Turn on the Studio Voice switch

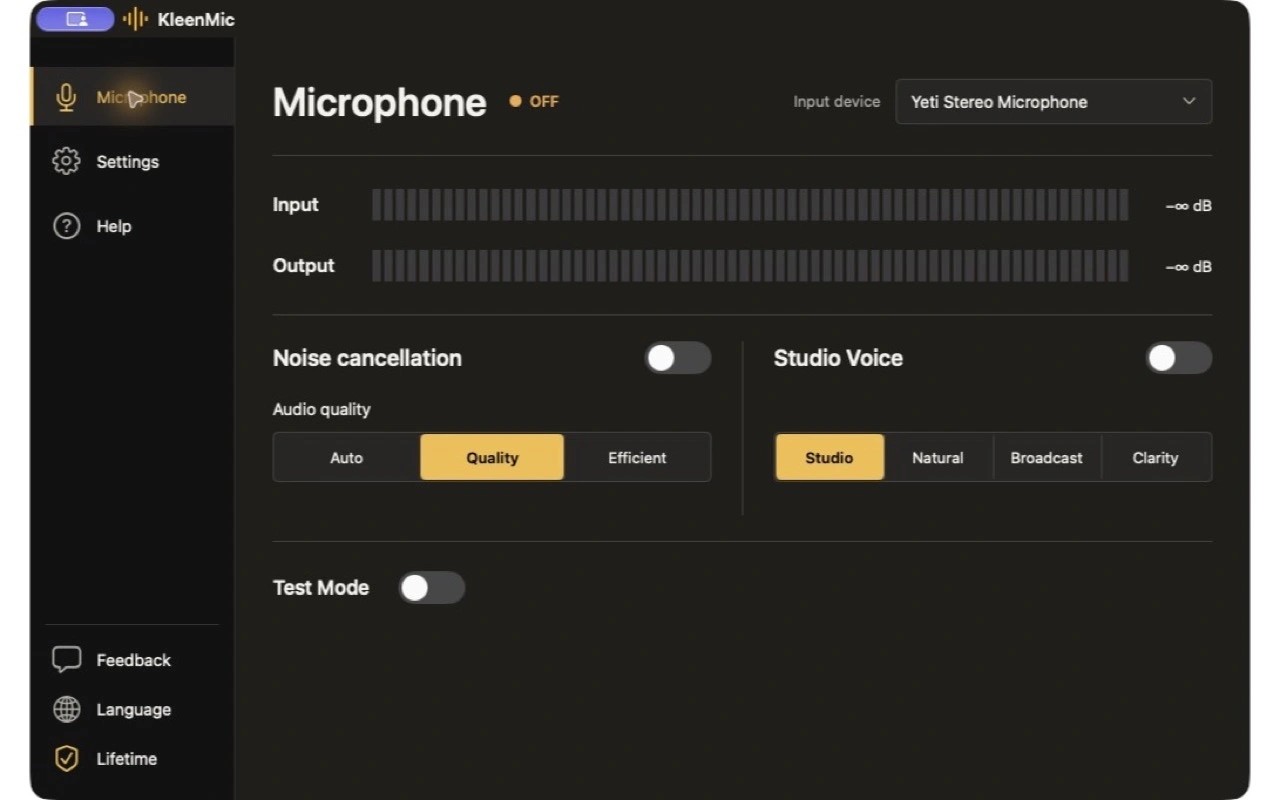point(1179,358)
